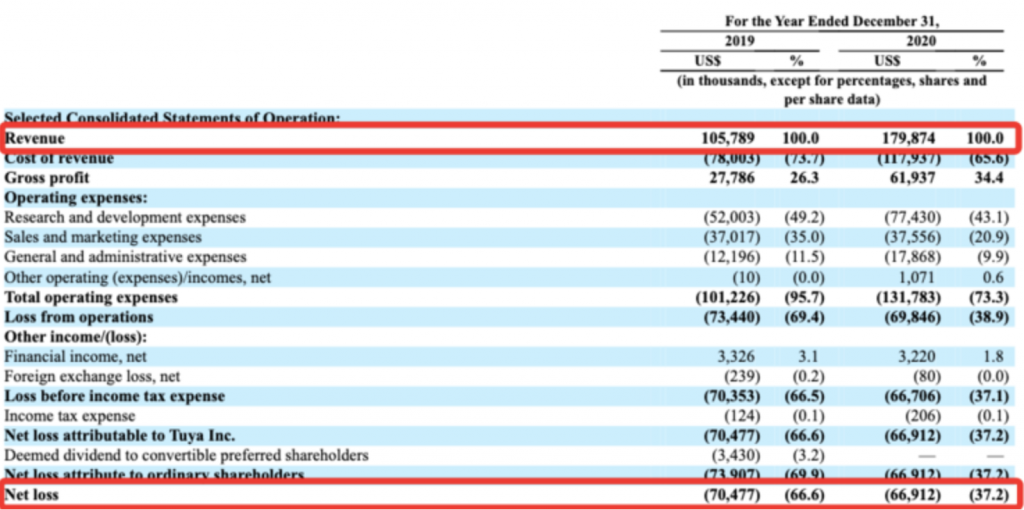The image size is (1024, 510).
Task: Click the Total operating expenses row label
Action: [x=91, y=297]
